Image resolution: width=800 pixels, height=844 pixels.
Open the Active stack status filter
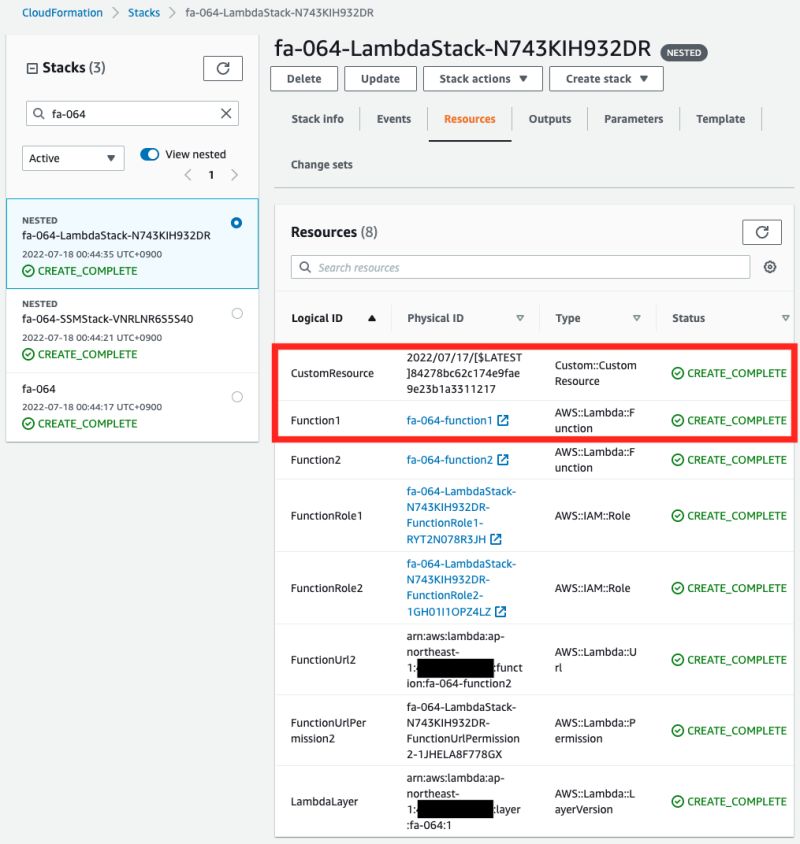72,158
